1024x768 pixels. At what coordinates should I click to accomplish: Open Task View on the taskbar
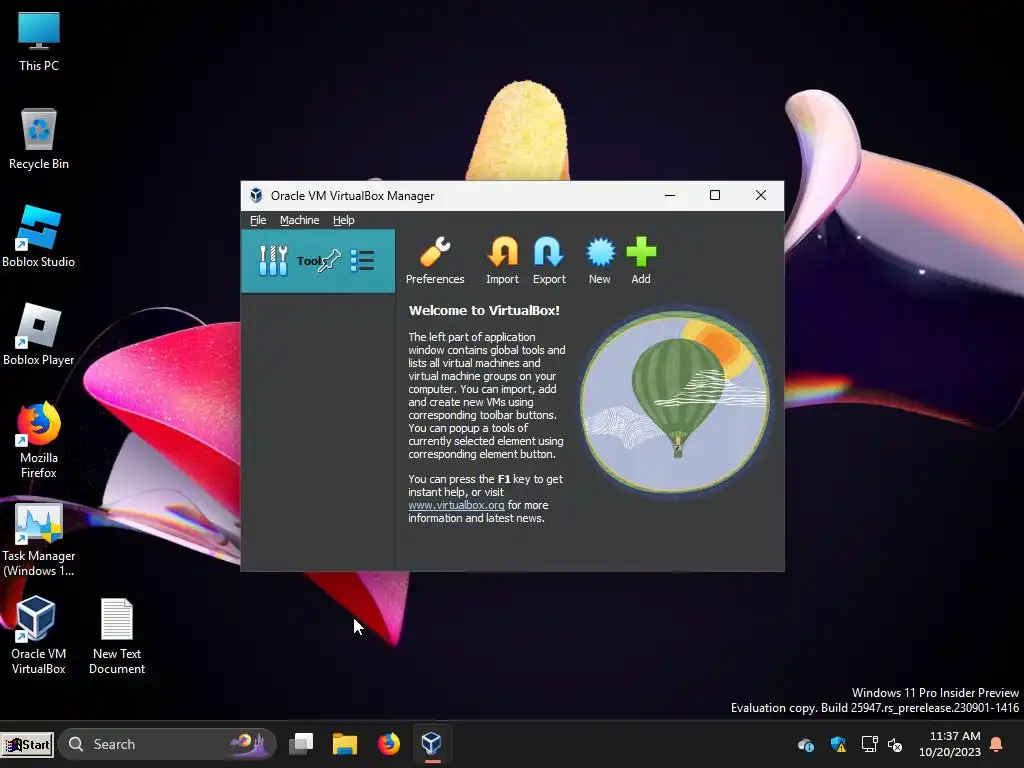[301, 743]
